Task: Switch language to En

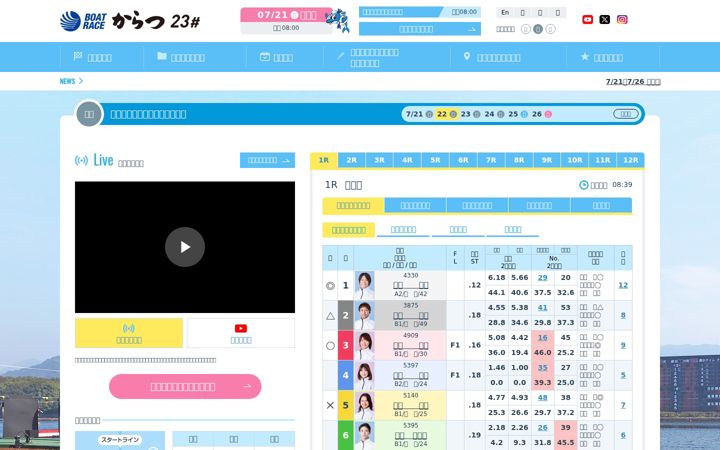Action: pos(505,12)
